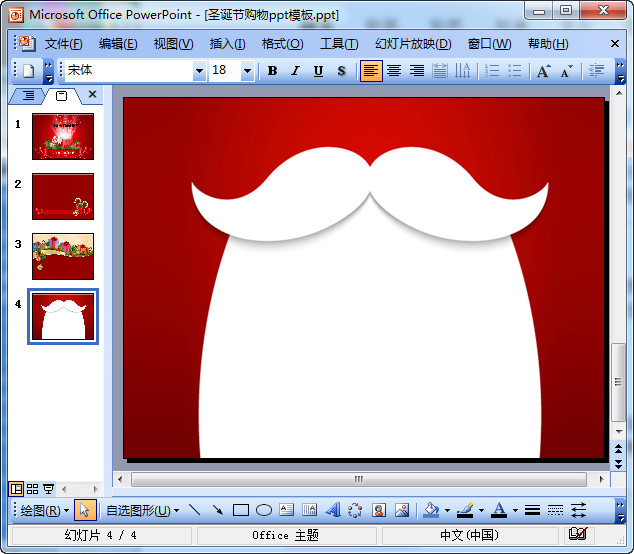Click the 绘图 drawing button
Screen dimensions: 634x554
coord(40,510)
